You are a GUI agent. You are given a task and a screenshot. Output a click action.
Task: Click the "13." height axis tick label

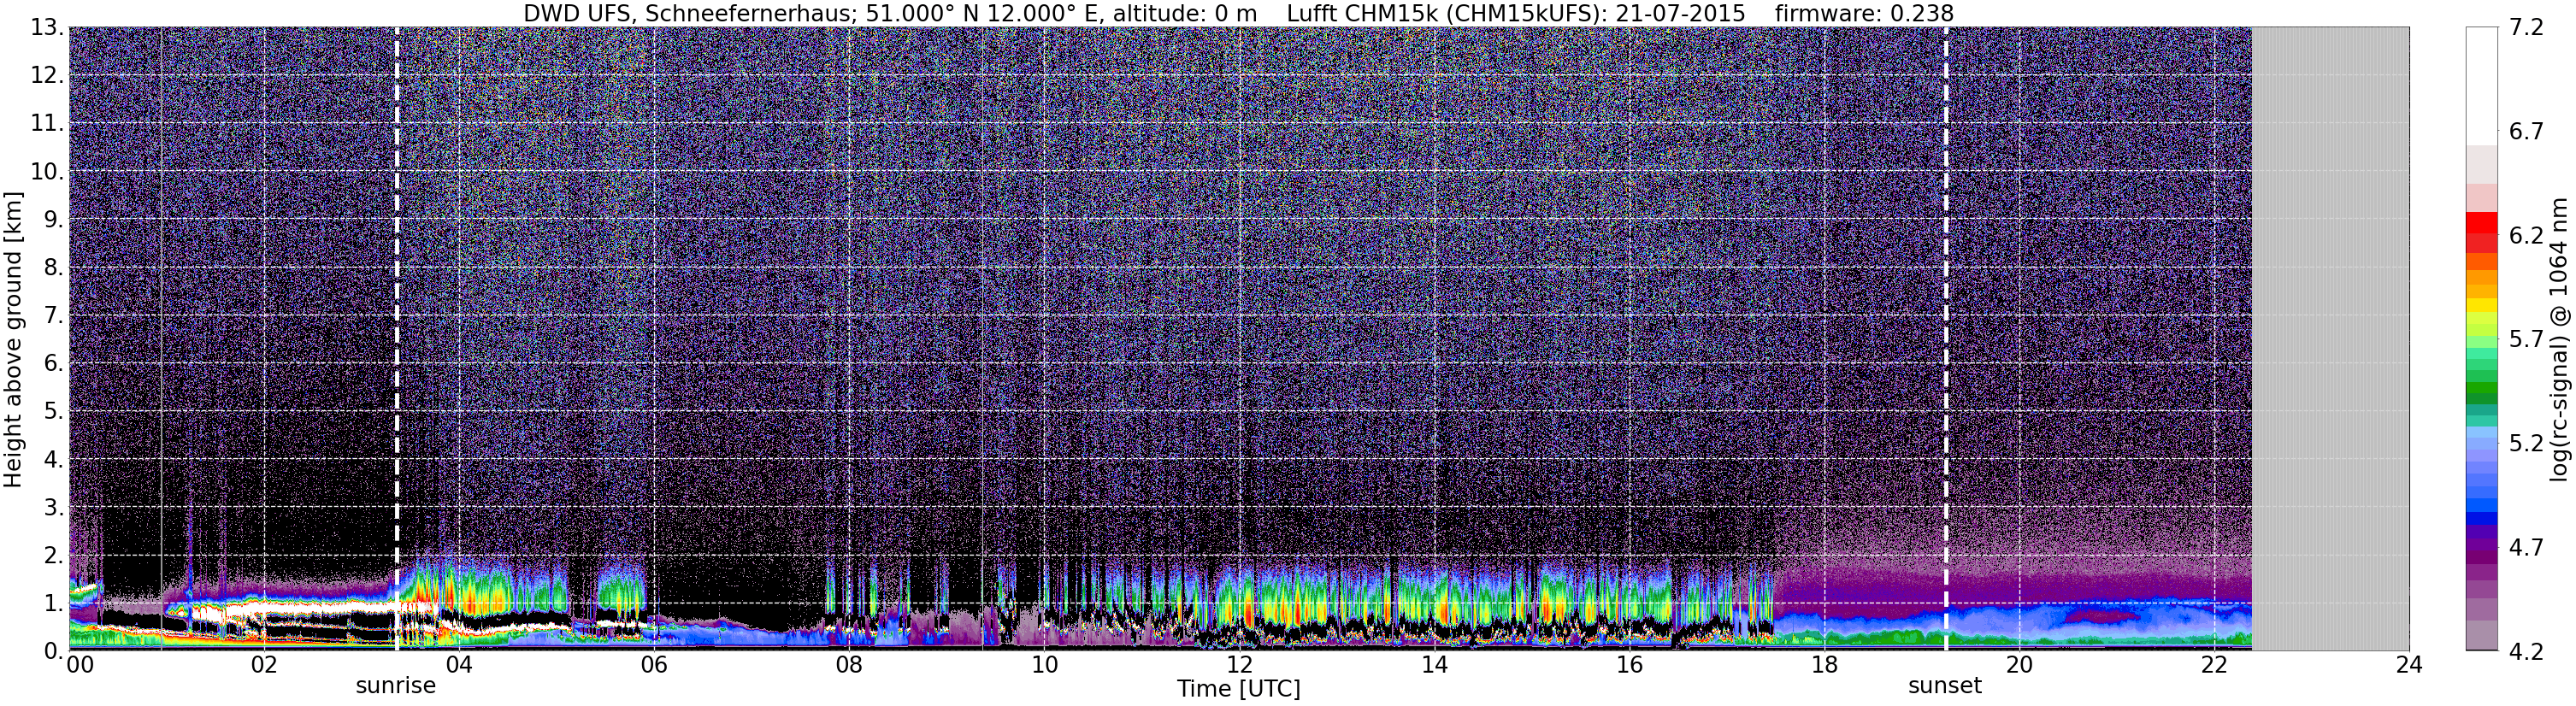(48, 28)
